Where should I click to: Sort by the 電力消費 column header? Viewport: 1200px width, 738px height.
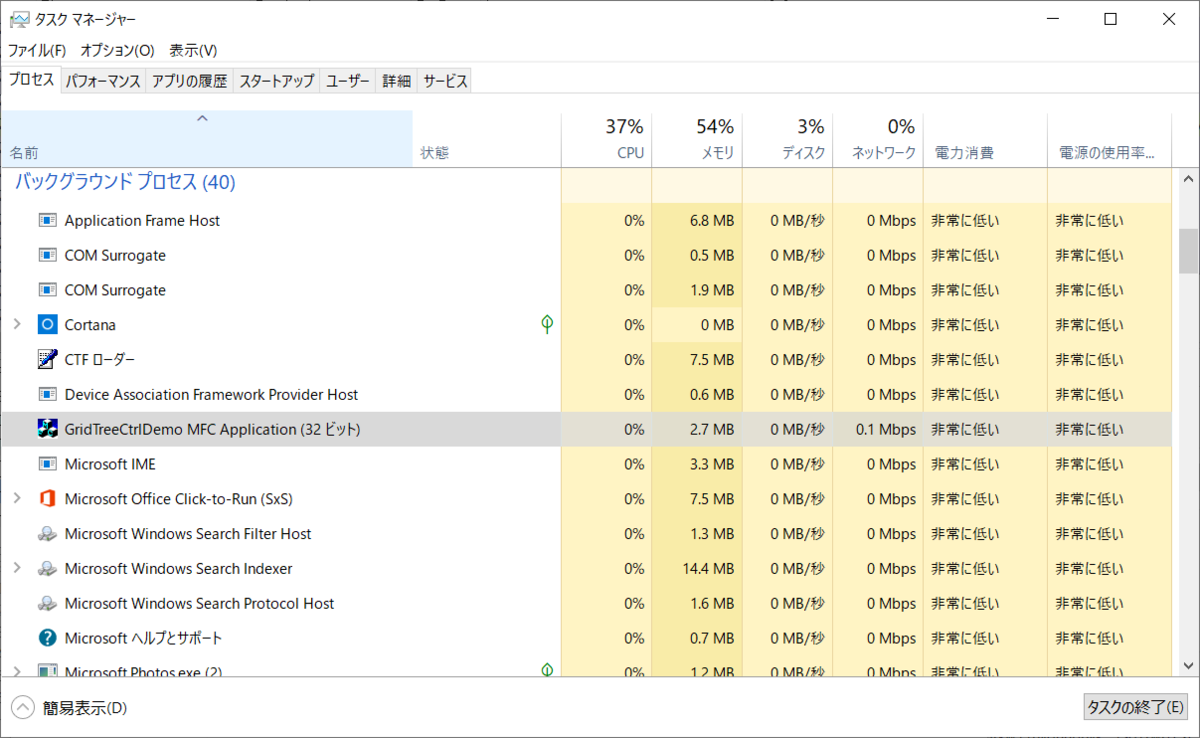click(x=985, y=139)
